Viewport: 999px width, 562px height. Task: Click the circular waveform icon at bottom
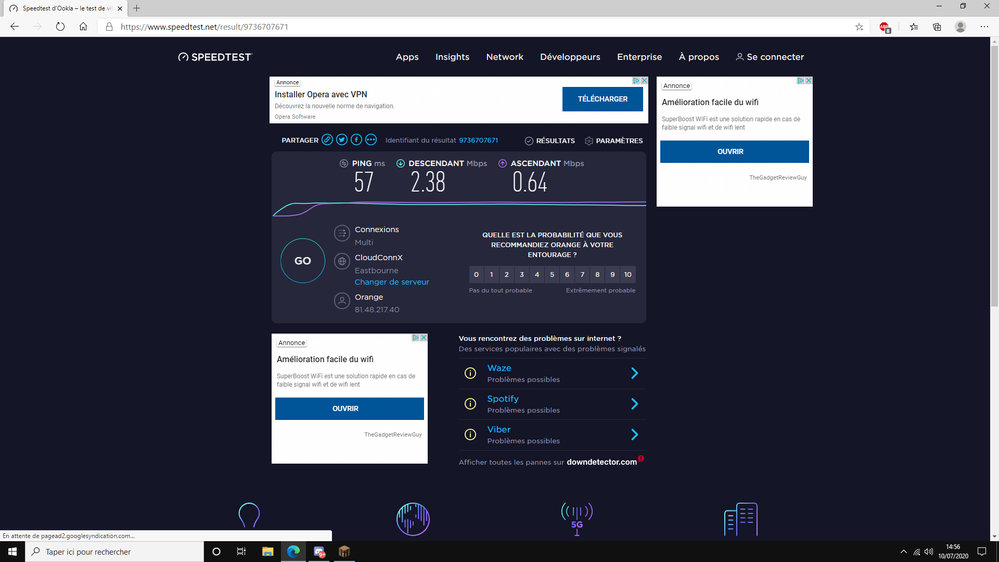[x=413, y=519]
